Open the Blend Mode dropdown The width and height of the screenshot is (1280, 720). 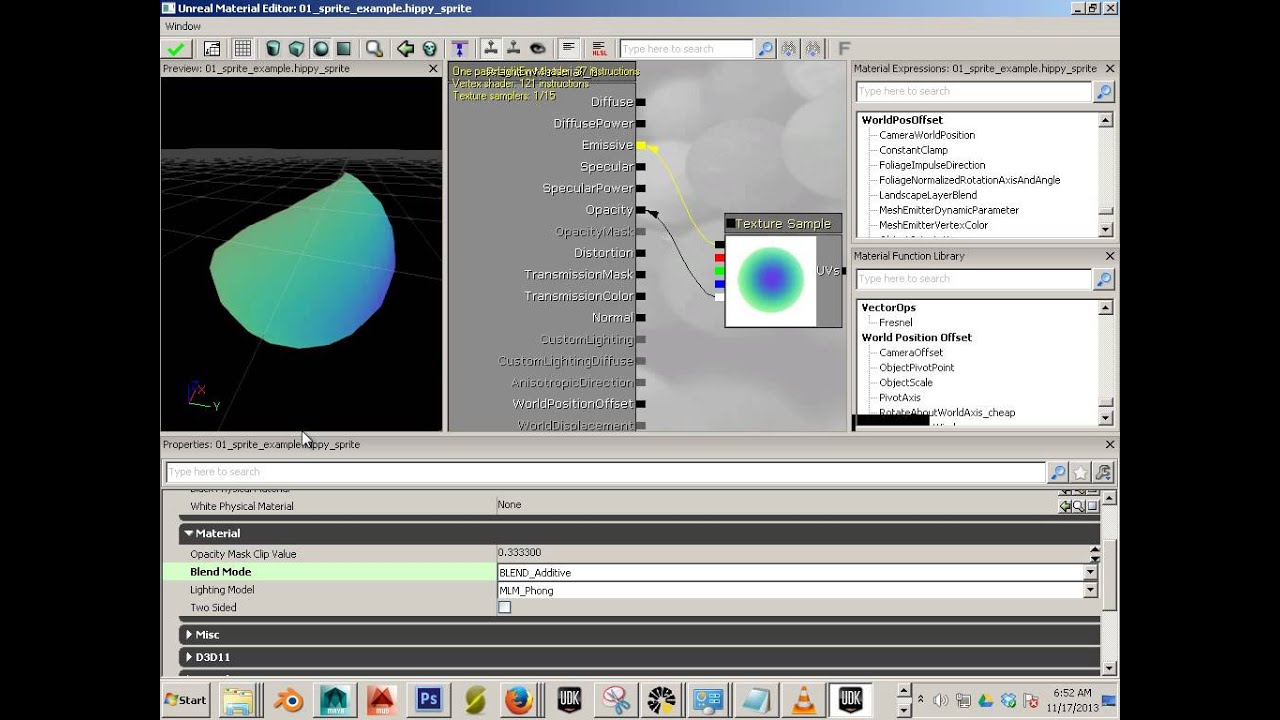click(x=1090, y=572)
